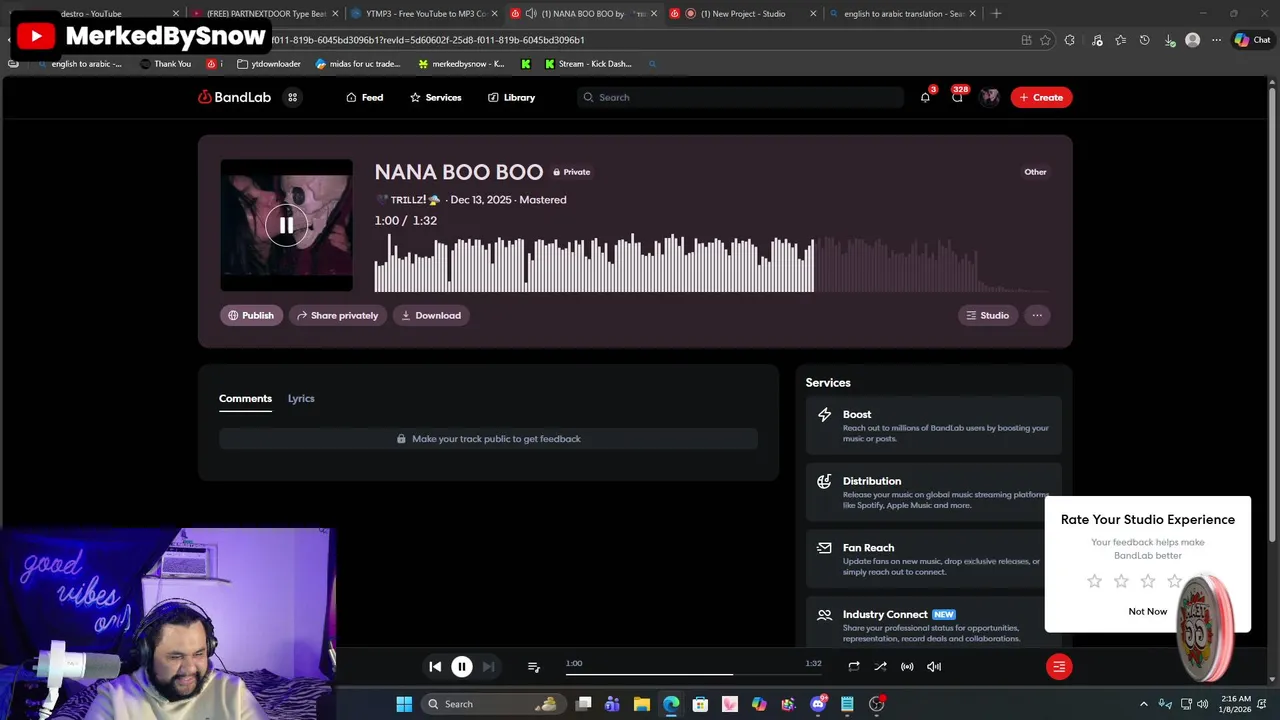
Task: Open the user profile avatar menu
Action: 989,97
